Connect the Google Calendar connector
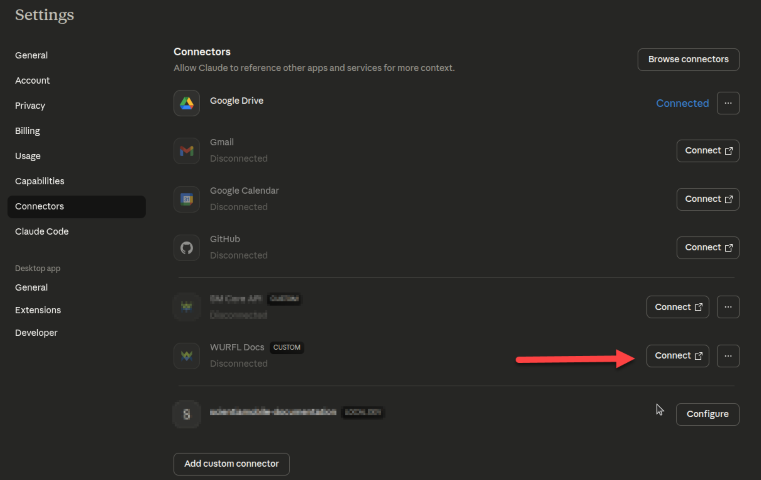Image resolution: width=761 pixels, height=480 pixels. (x=708, y=199)
